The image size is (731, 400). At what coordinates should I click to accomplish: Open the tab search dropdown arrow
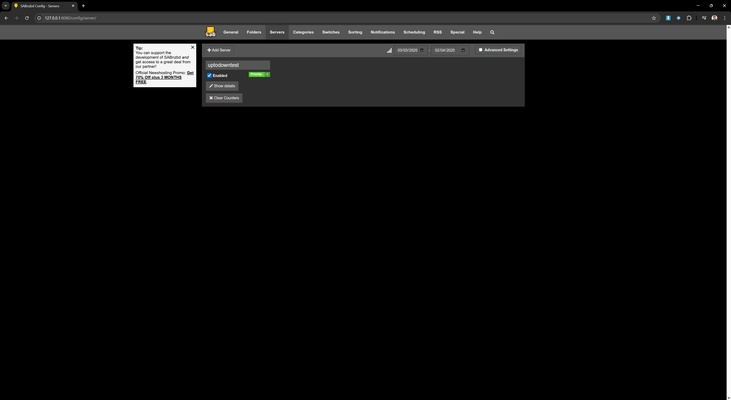click(x=6, y=6)
